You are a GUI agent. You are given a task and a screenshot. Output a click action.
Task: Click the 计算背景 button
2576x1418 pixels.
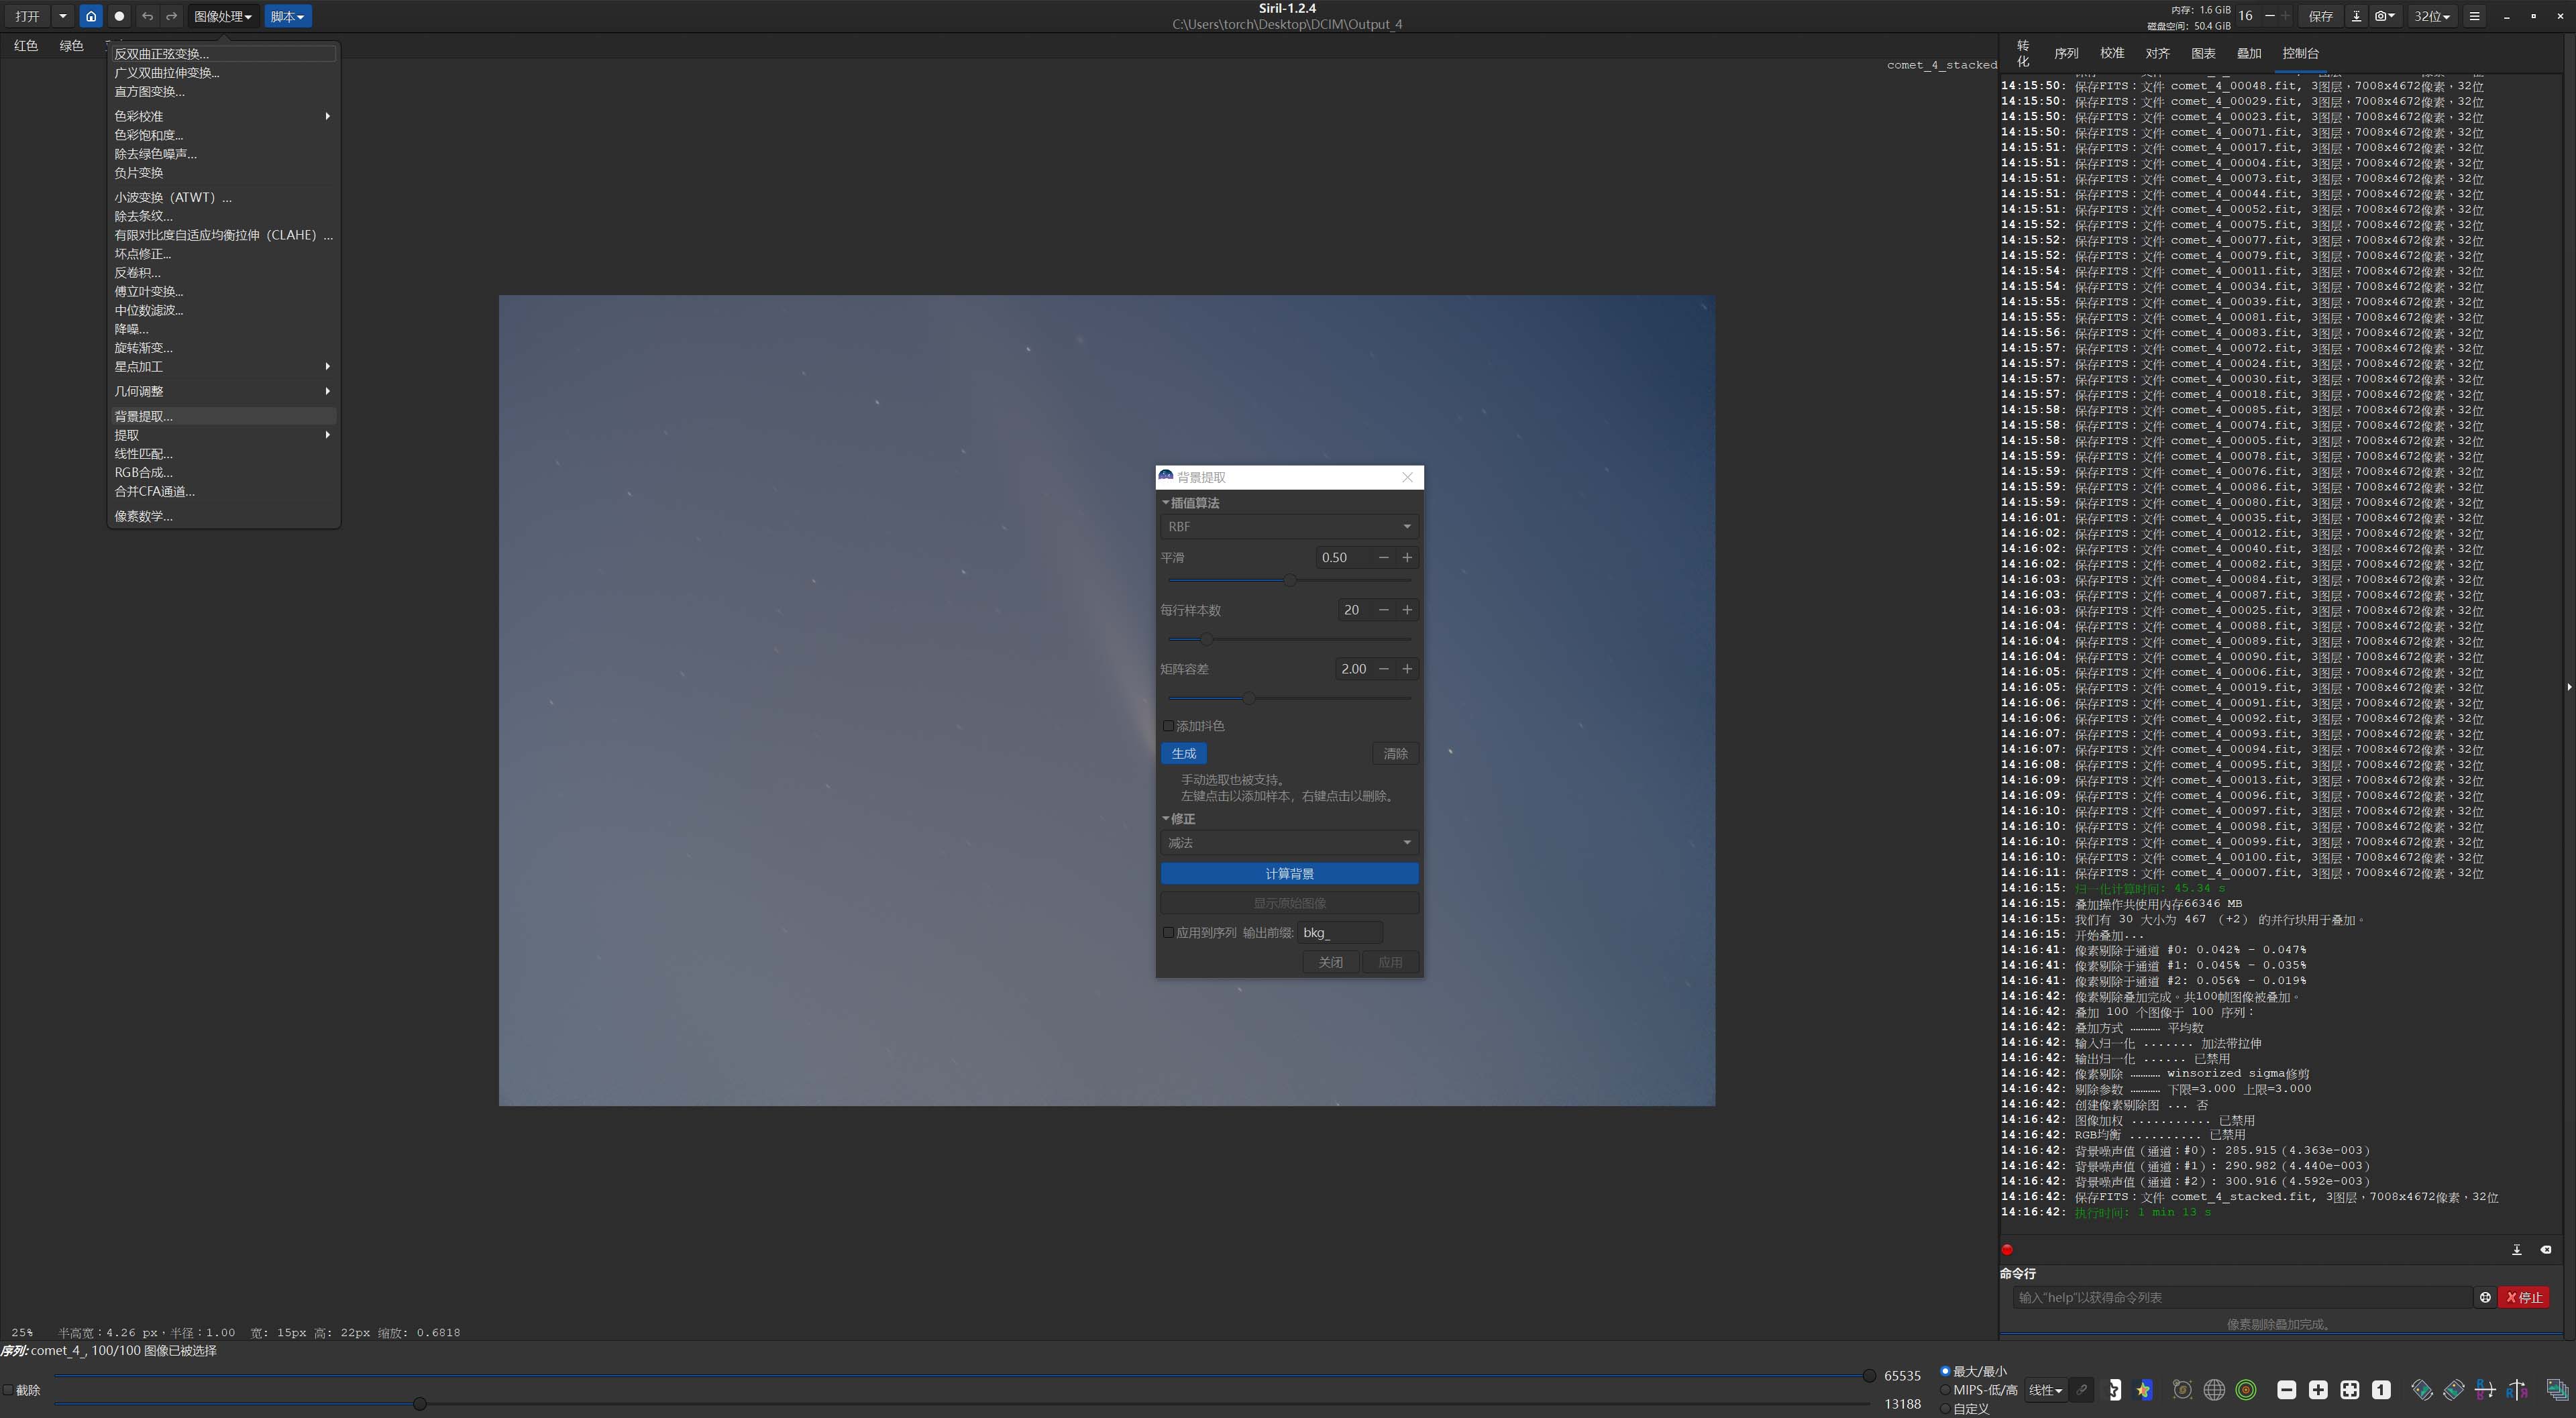[x=1289, y=874]
